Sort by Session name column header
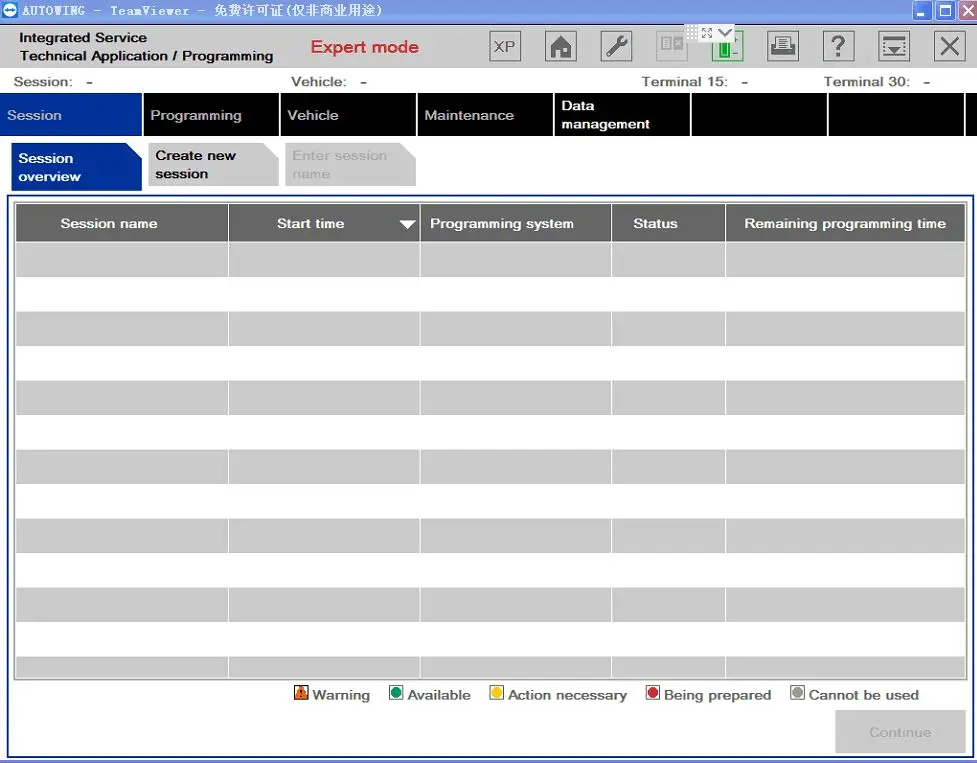This screenshot has height=763, width=977. pyautogui.click(x=122, y=223)
